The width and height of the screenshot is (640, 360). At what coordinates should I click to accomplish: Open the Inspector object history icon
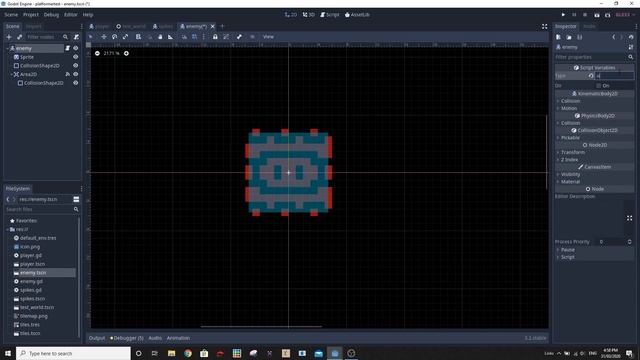click(x=631, y=37)
